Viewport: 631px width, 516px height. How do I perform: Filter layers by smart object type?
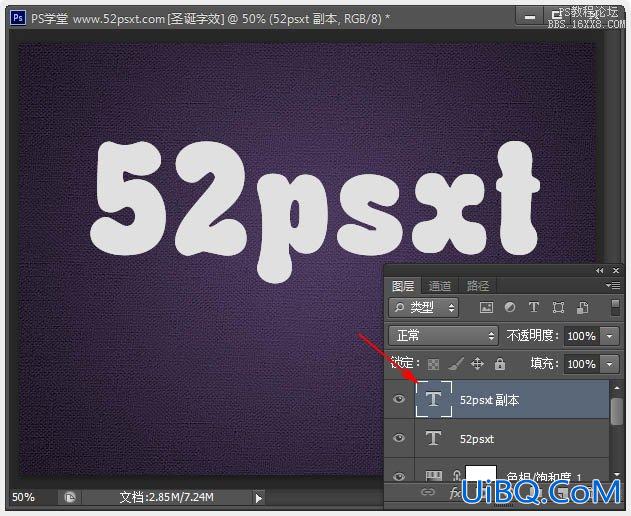pyautogui.click(x=583, y=308)
